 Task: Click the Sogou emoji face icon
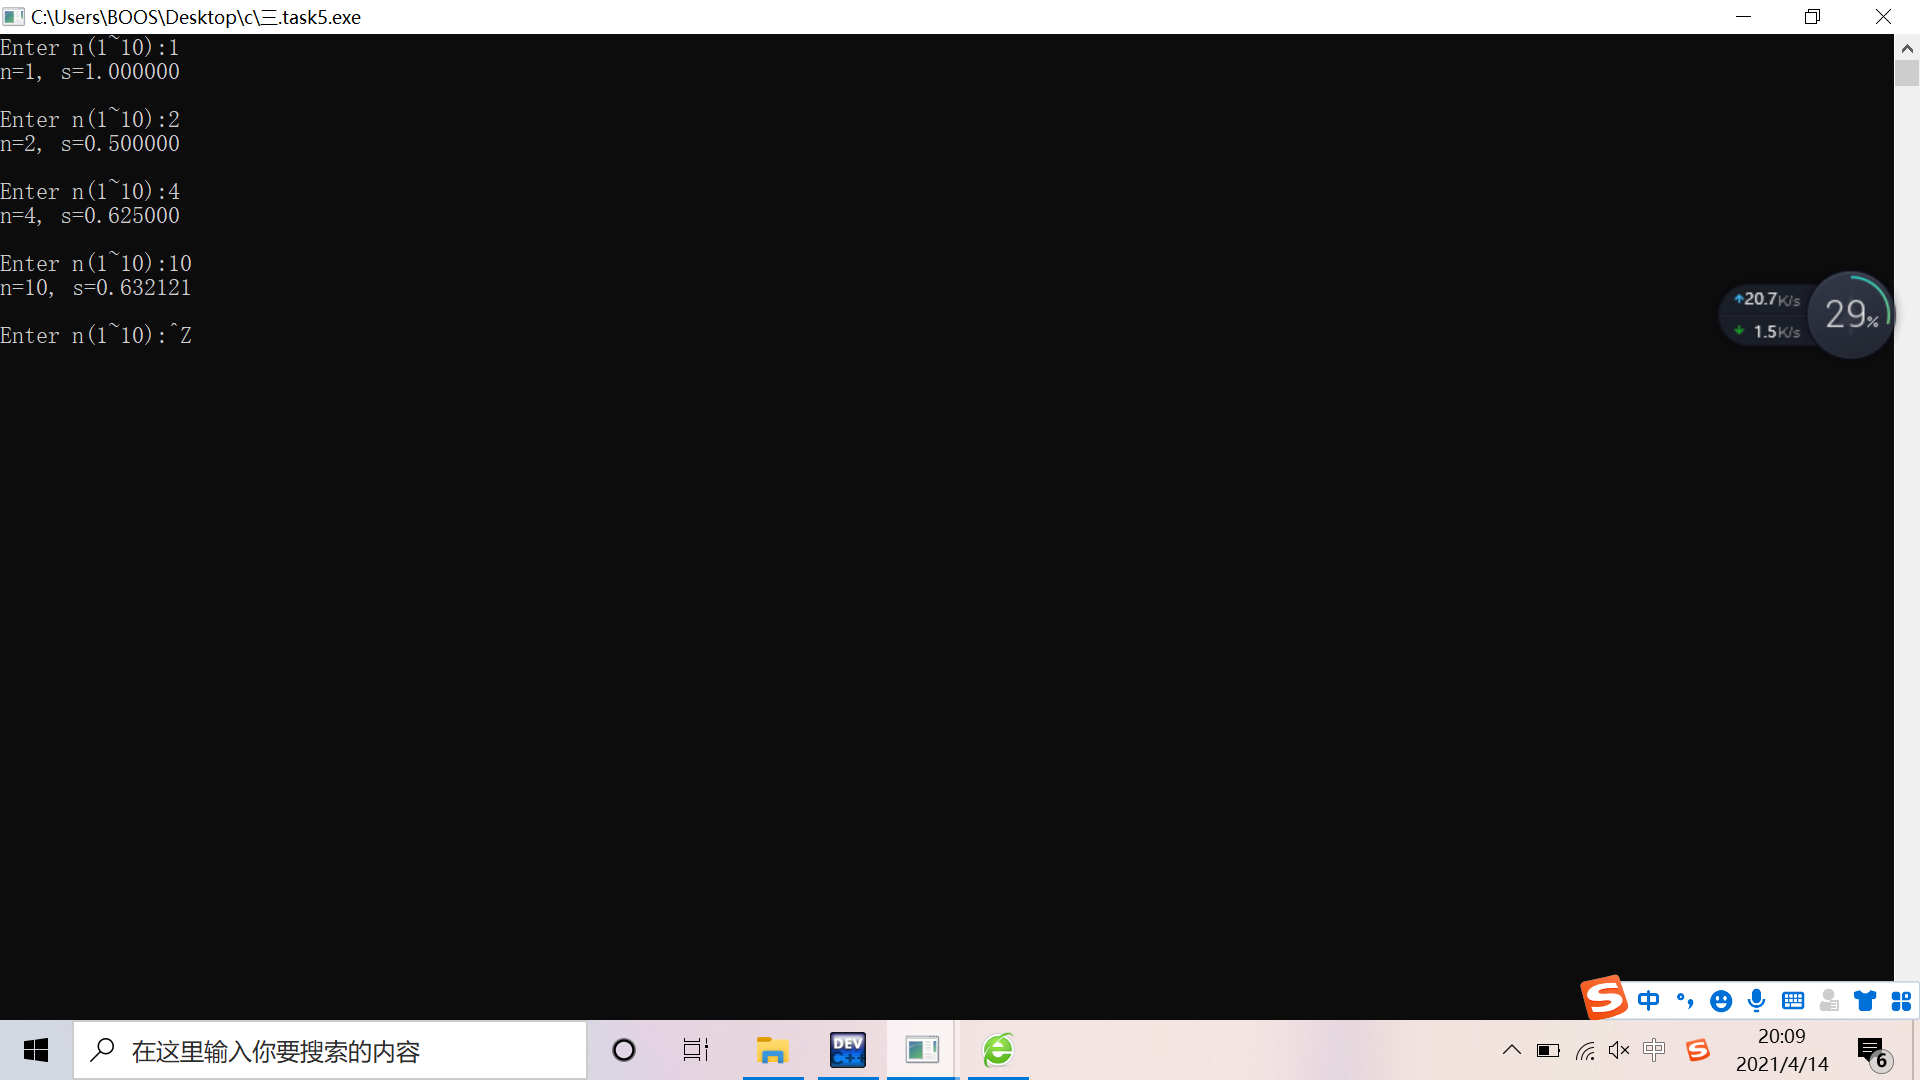point(1720,1001)
